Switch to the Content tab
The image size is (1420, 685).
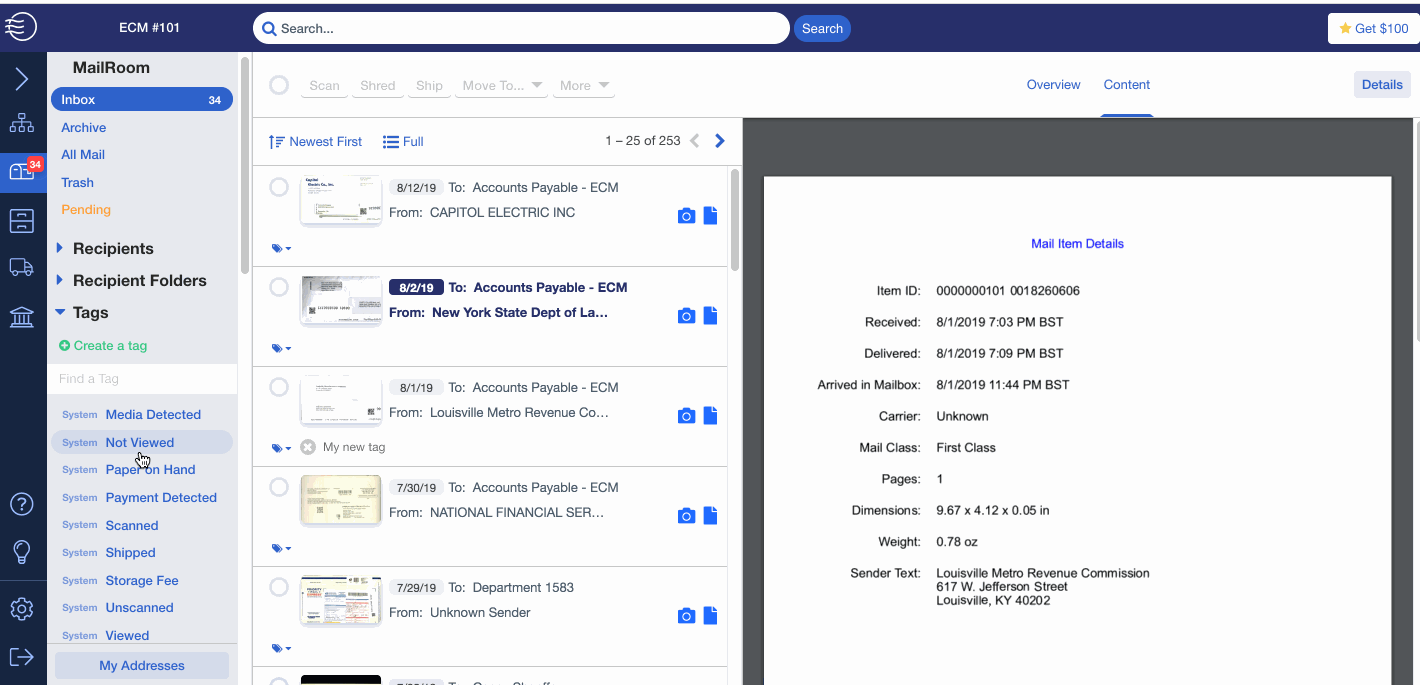pos(1127,85)
